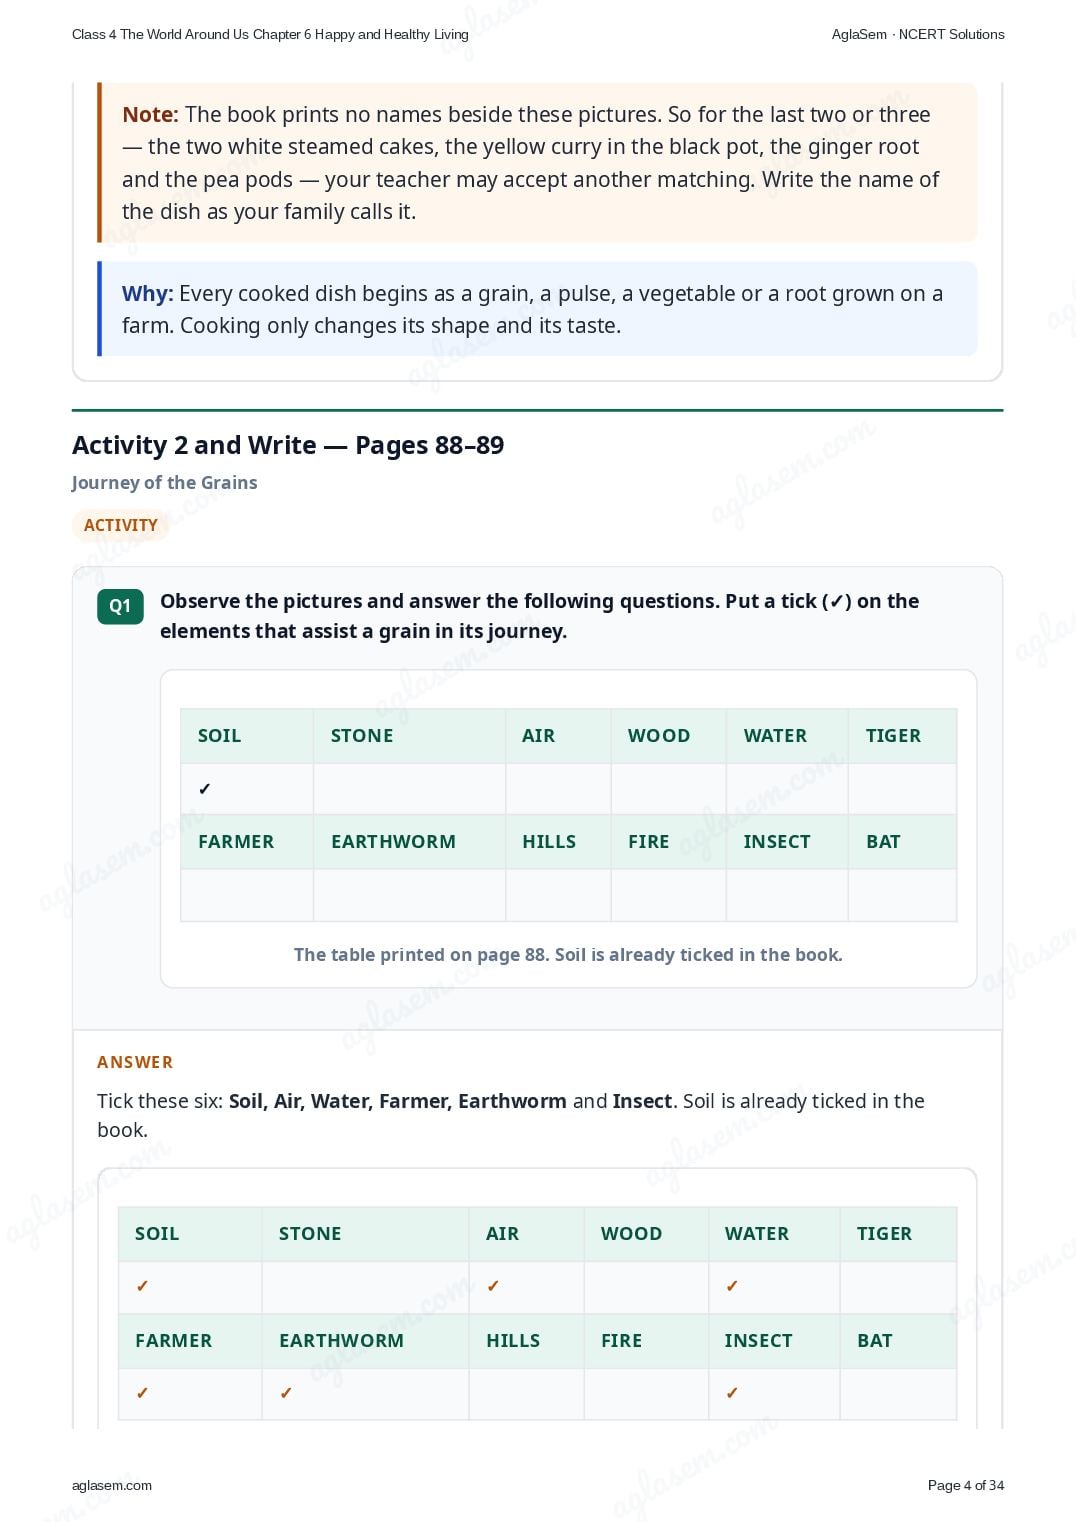1076x1522 pixels.
Task: Click the tick under AIR in the answer table
Action: tap(493, 1286)
